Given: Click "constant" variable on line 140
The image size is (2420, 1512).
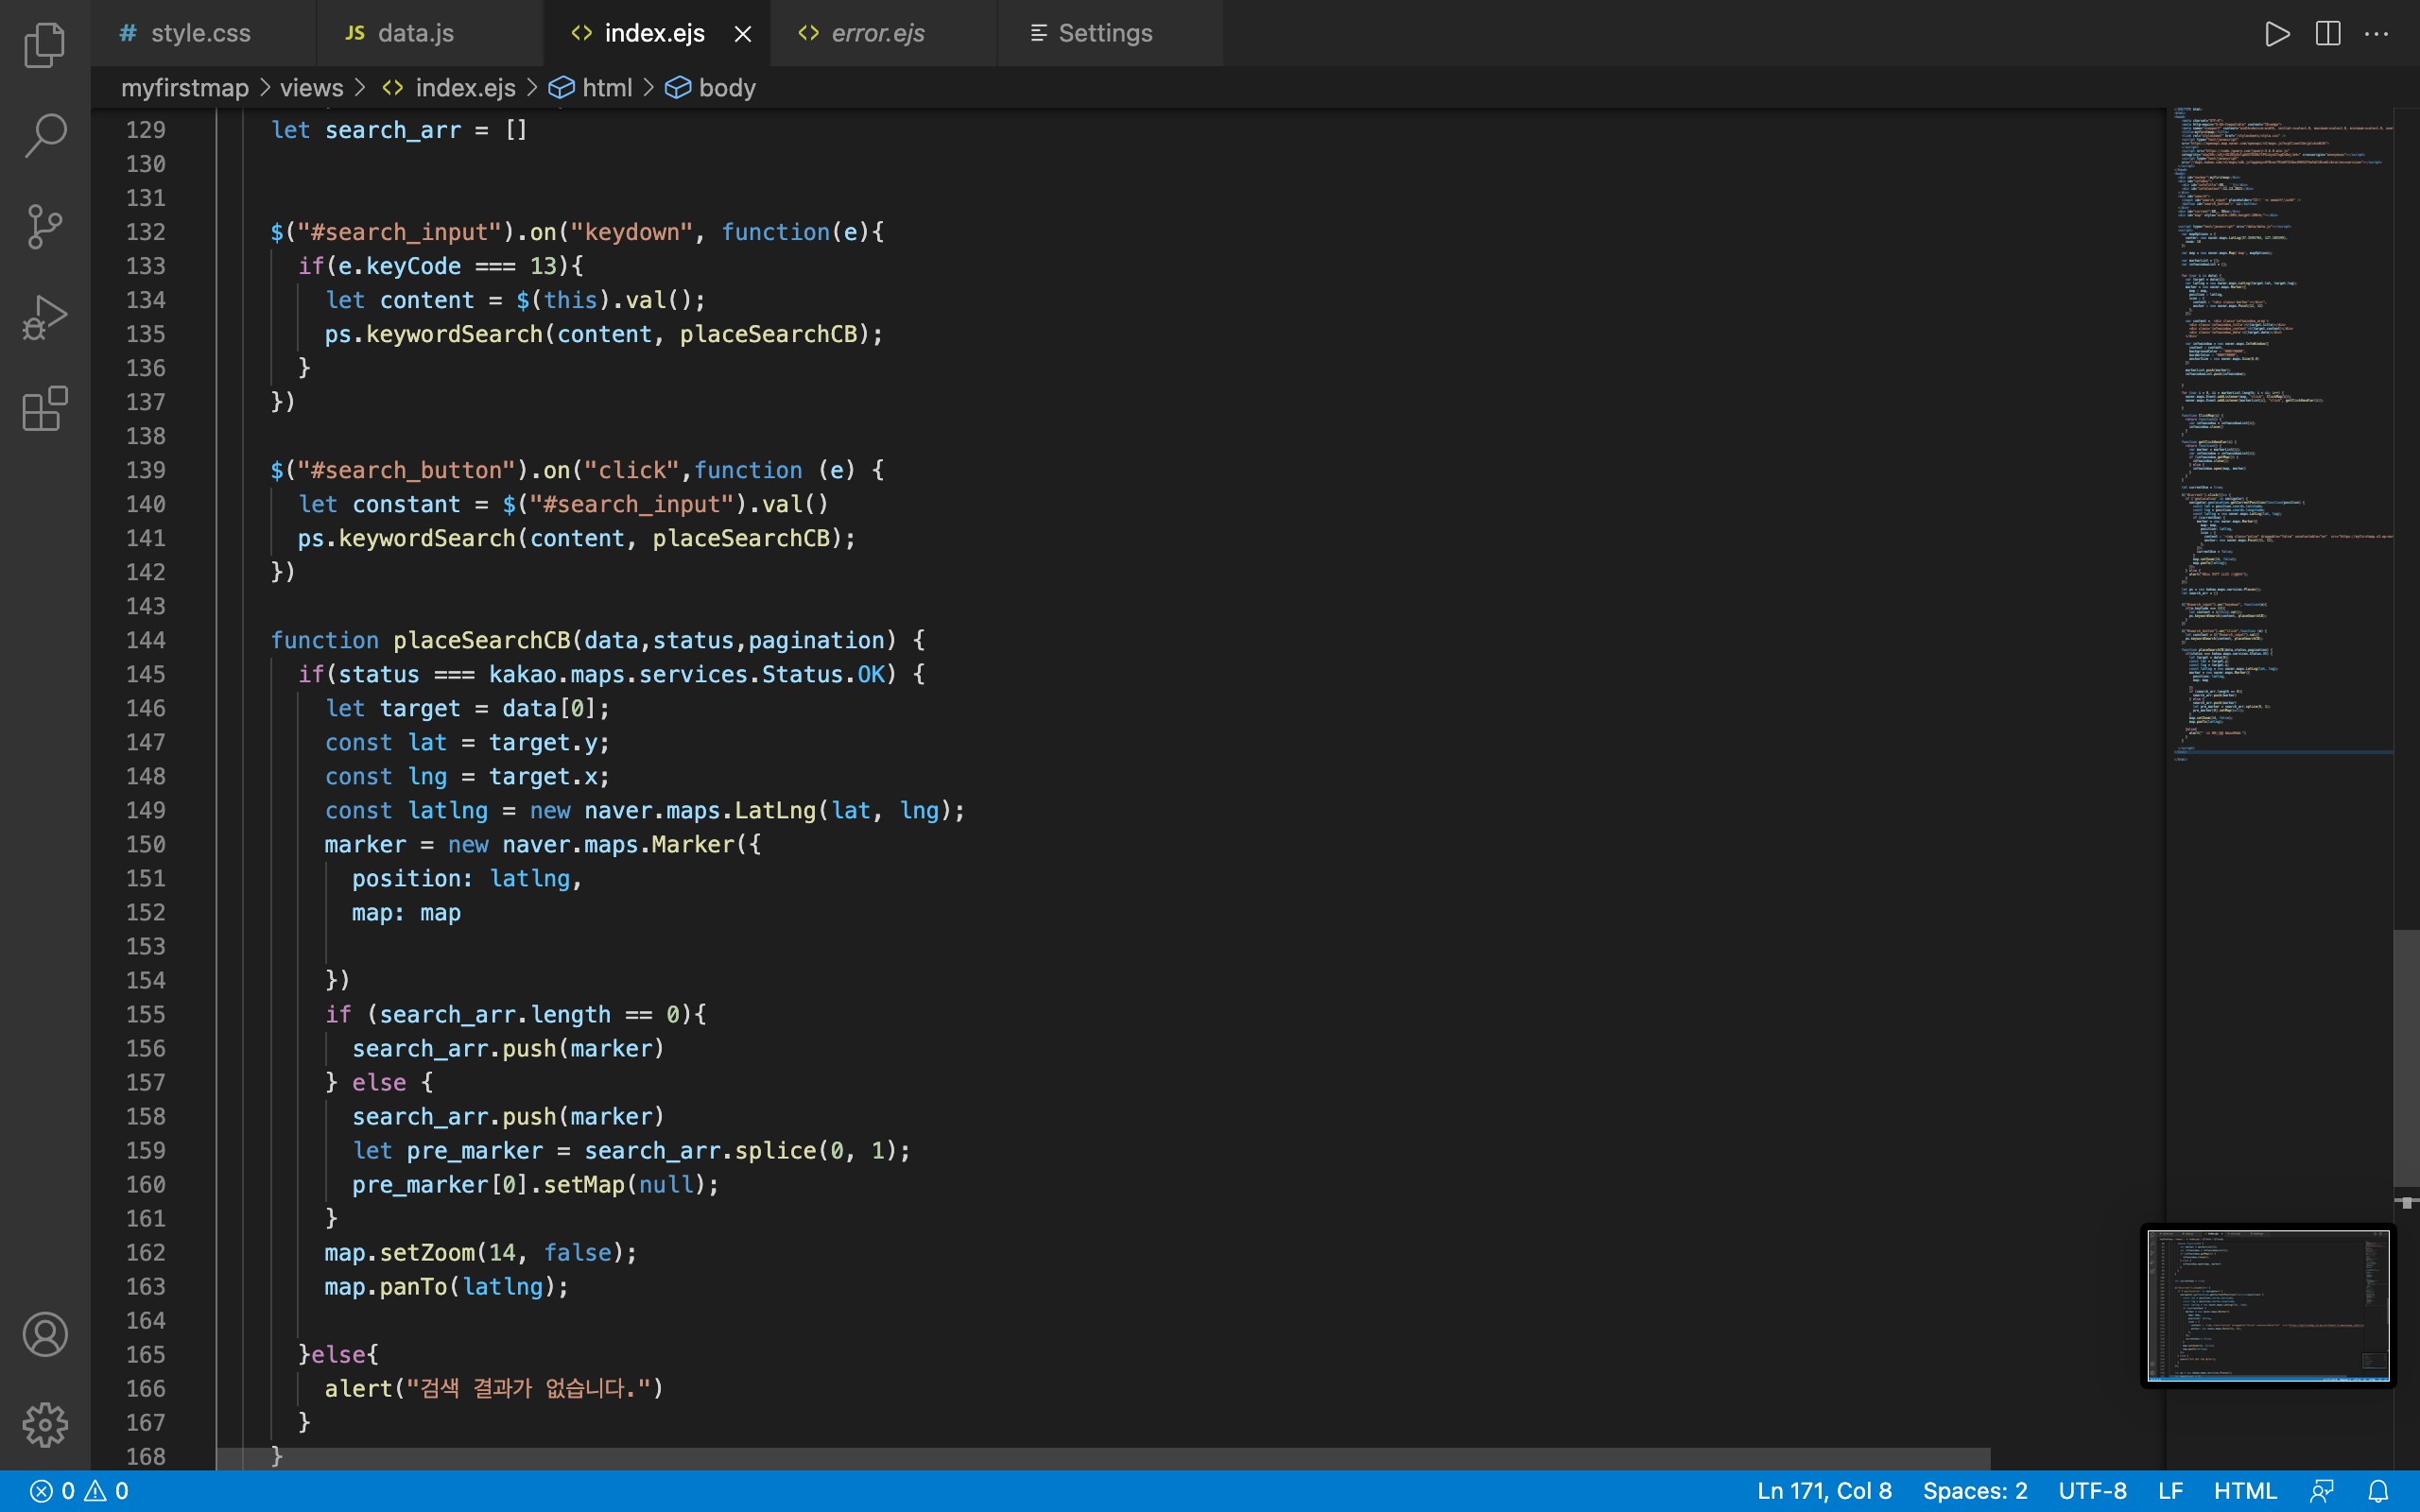Looking at the screenshot, I should point(406,504).
